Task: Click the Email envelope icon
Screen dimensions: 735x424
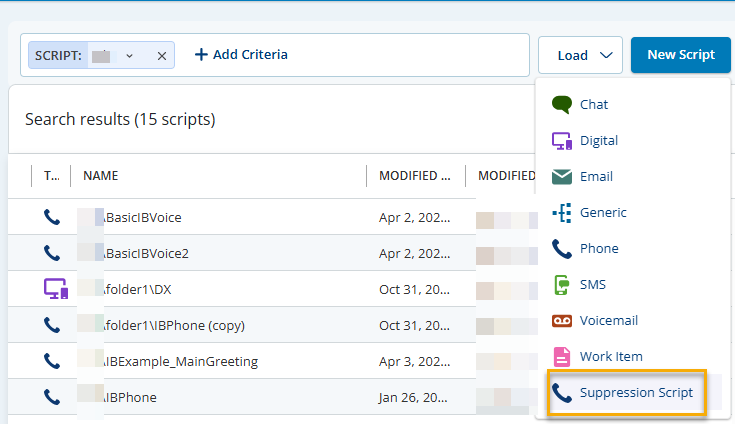Action: point(561,177)
